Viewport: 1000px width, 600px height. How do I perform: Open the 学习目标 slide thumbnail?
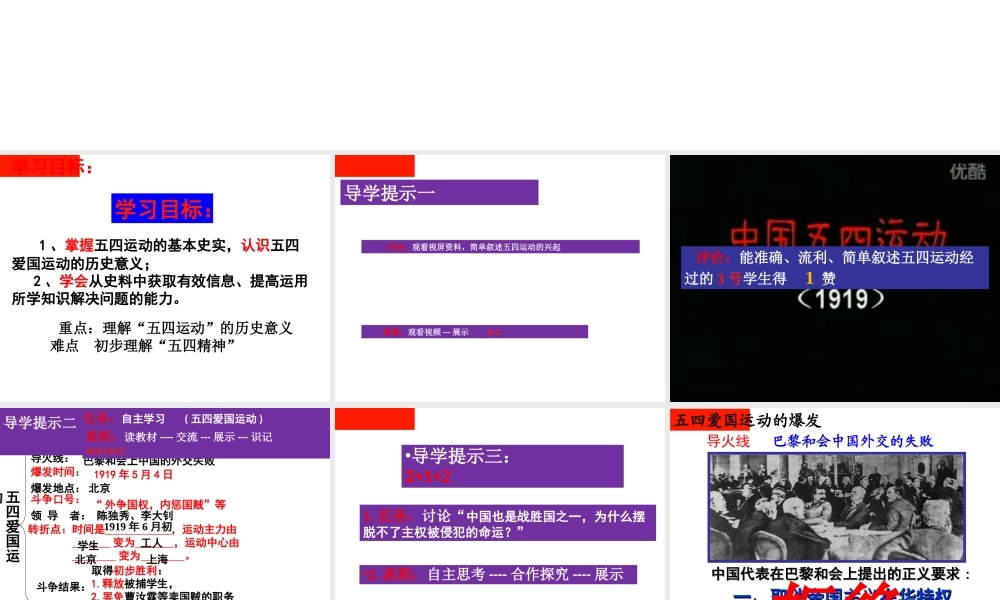coord(165,278)
